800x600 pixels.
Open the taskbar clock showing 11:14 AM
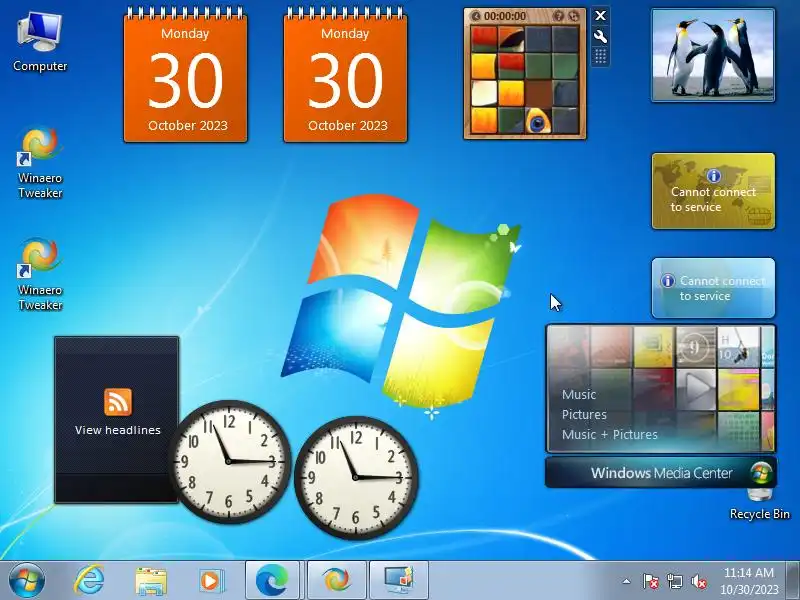tap(749, 581)
